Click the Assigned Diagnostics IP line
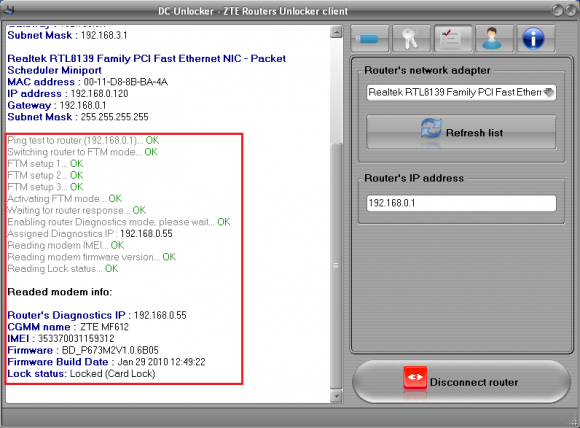The image size is (580, 428). 90,234
